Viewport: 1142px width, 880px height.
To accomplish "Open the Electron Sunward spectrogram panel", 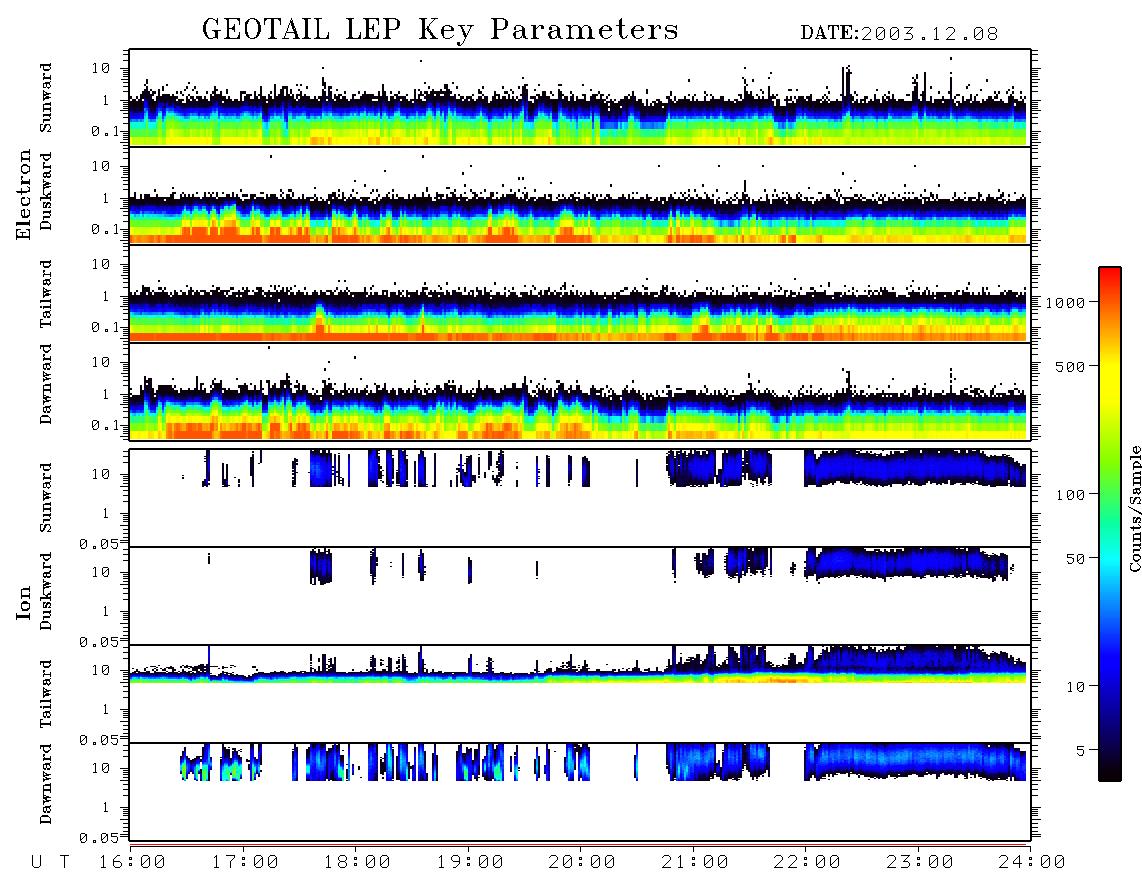I will pos(580,98).
